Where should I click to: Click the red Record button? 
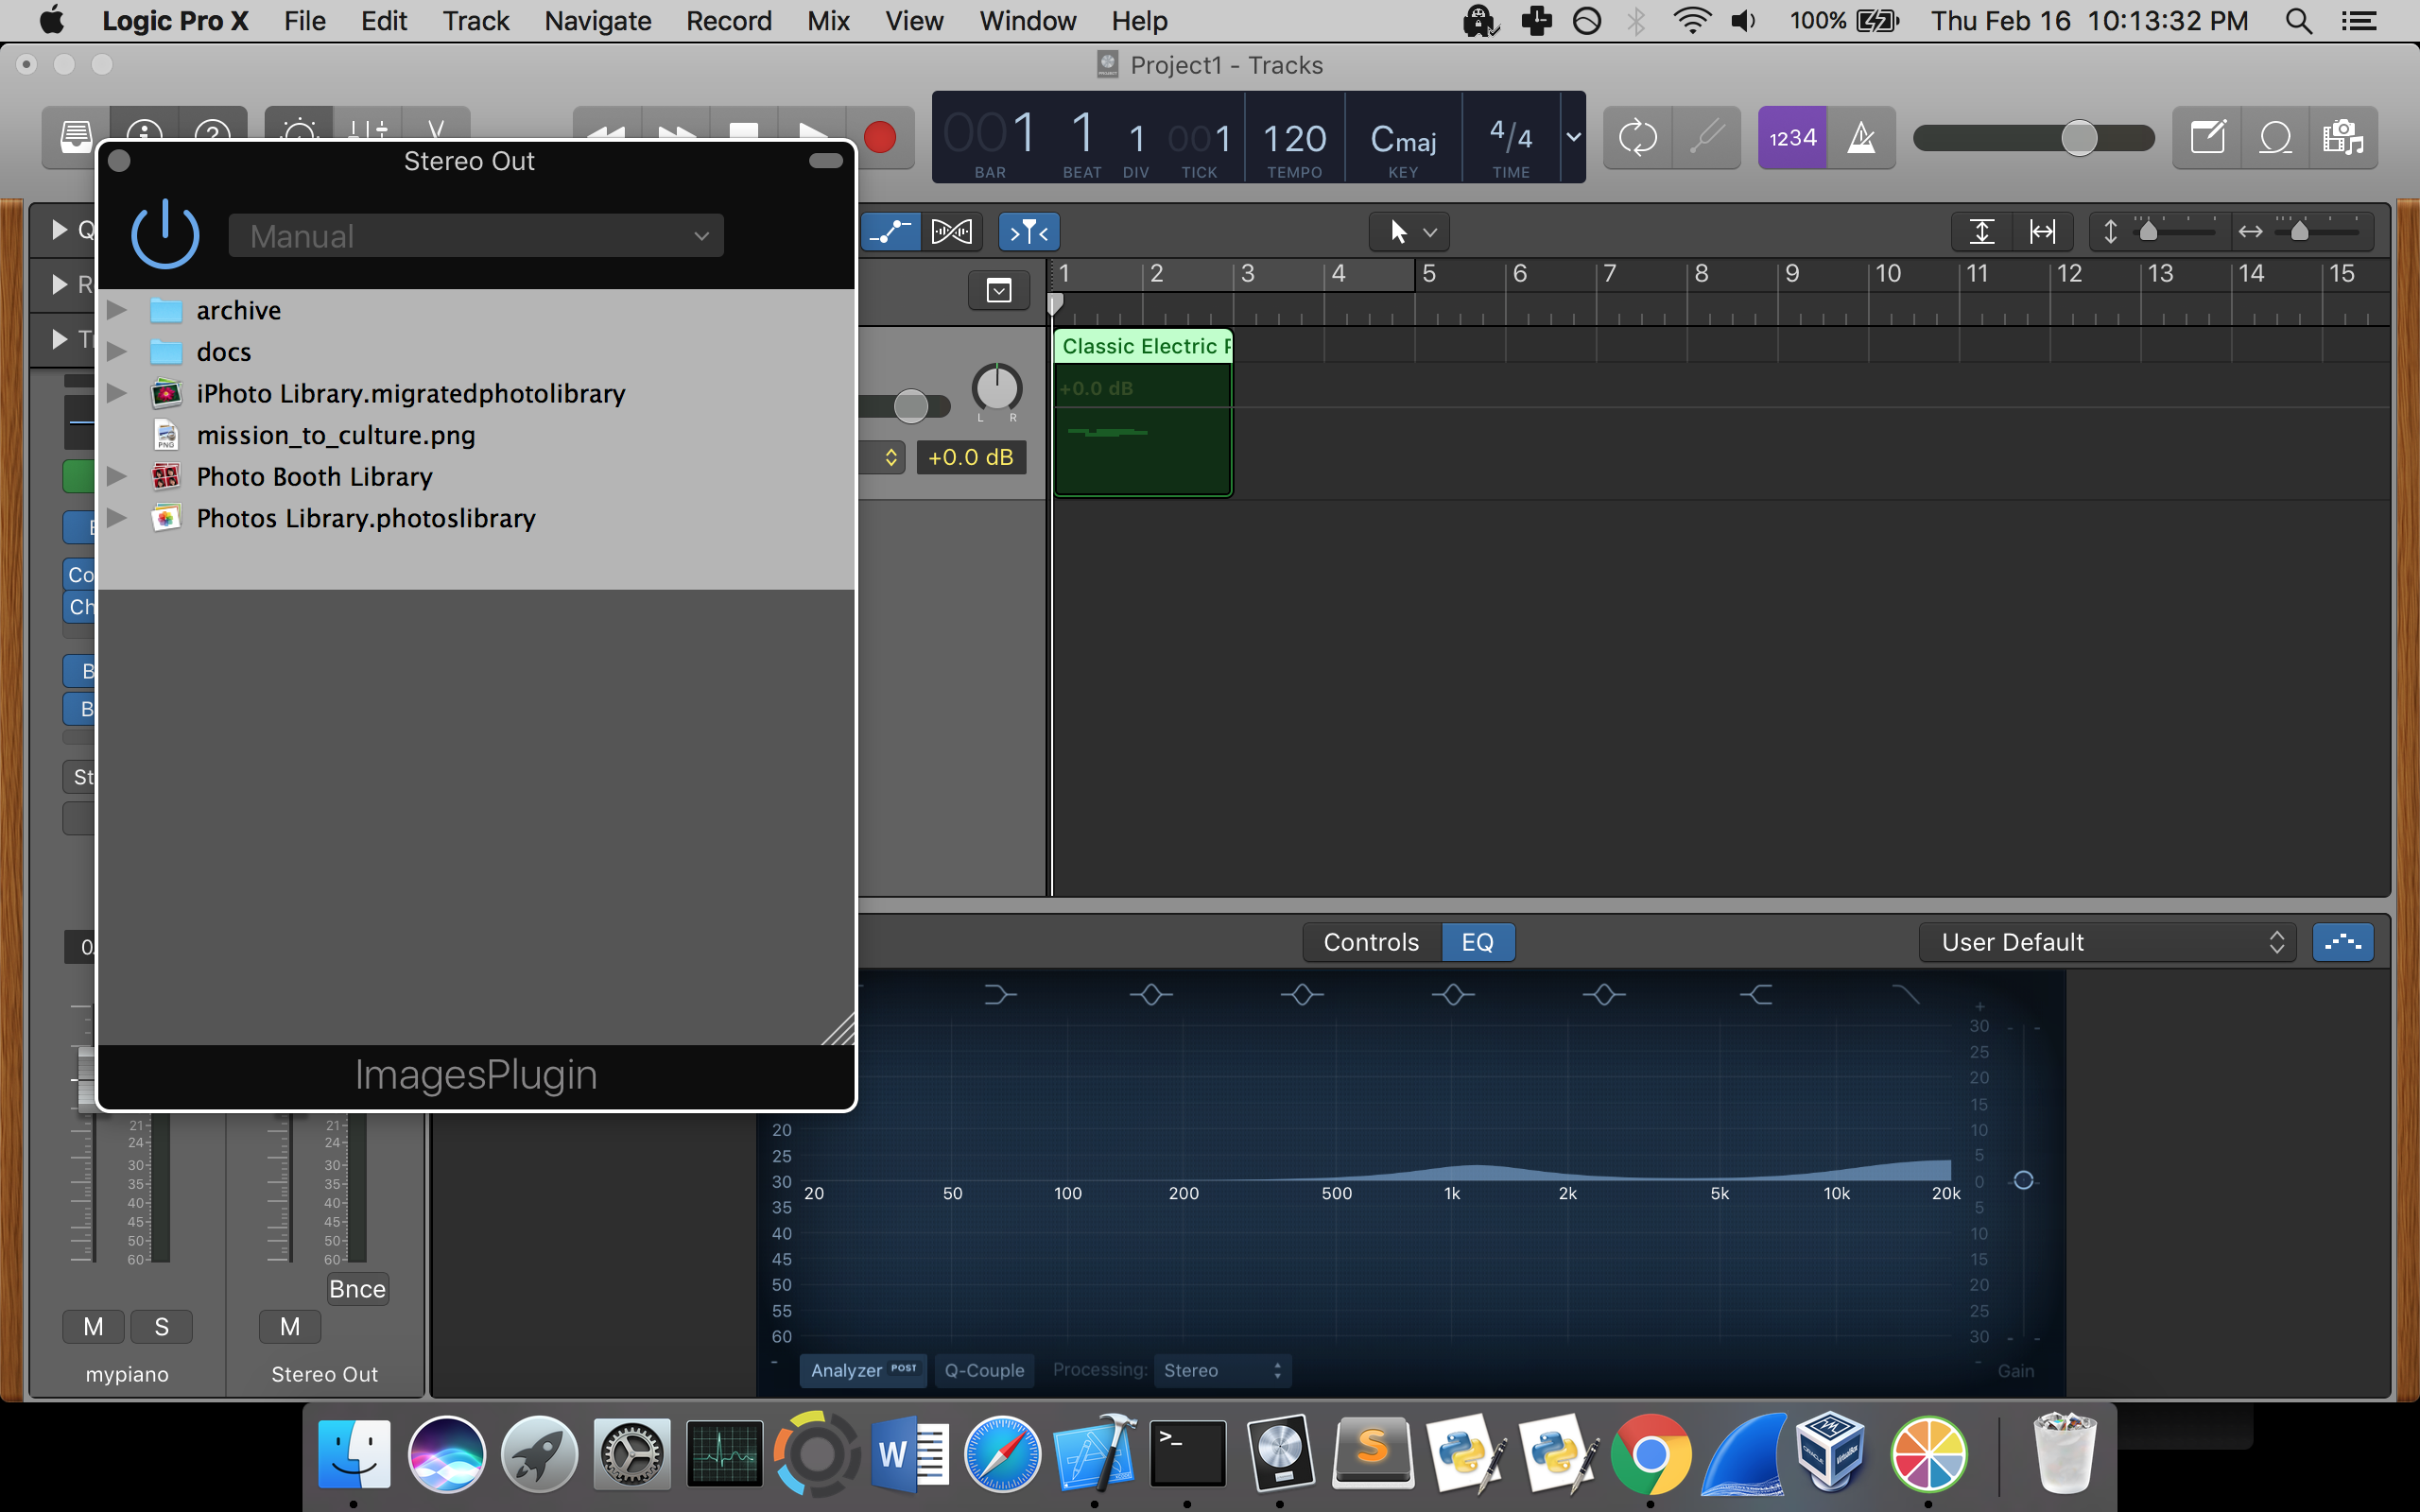tap(879, 137)
